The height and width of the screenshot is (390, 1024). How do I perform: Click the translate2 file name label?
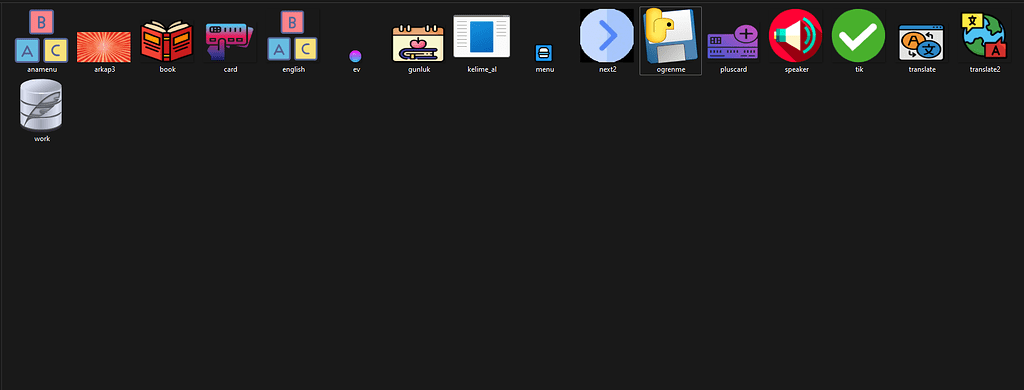[984, 69]
